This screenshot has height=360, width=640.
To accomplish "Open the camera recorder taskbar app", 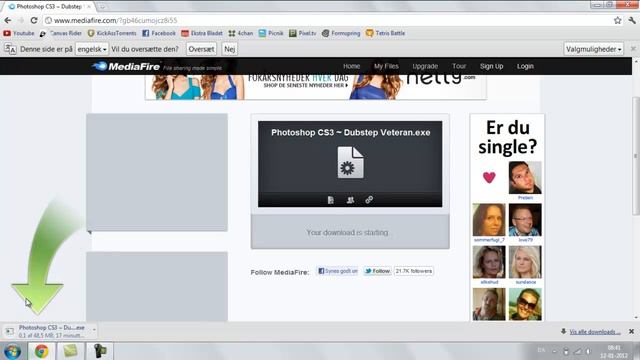I will click(99, 351).
